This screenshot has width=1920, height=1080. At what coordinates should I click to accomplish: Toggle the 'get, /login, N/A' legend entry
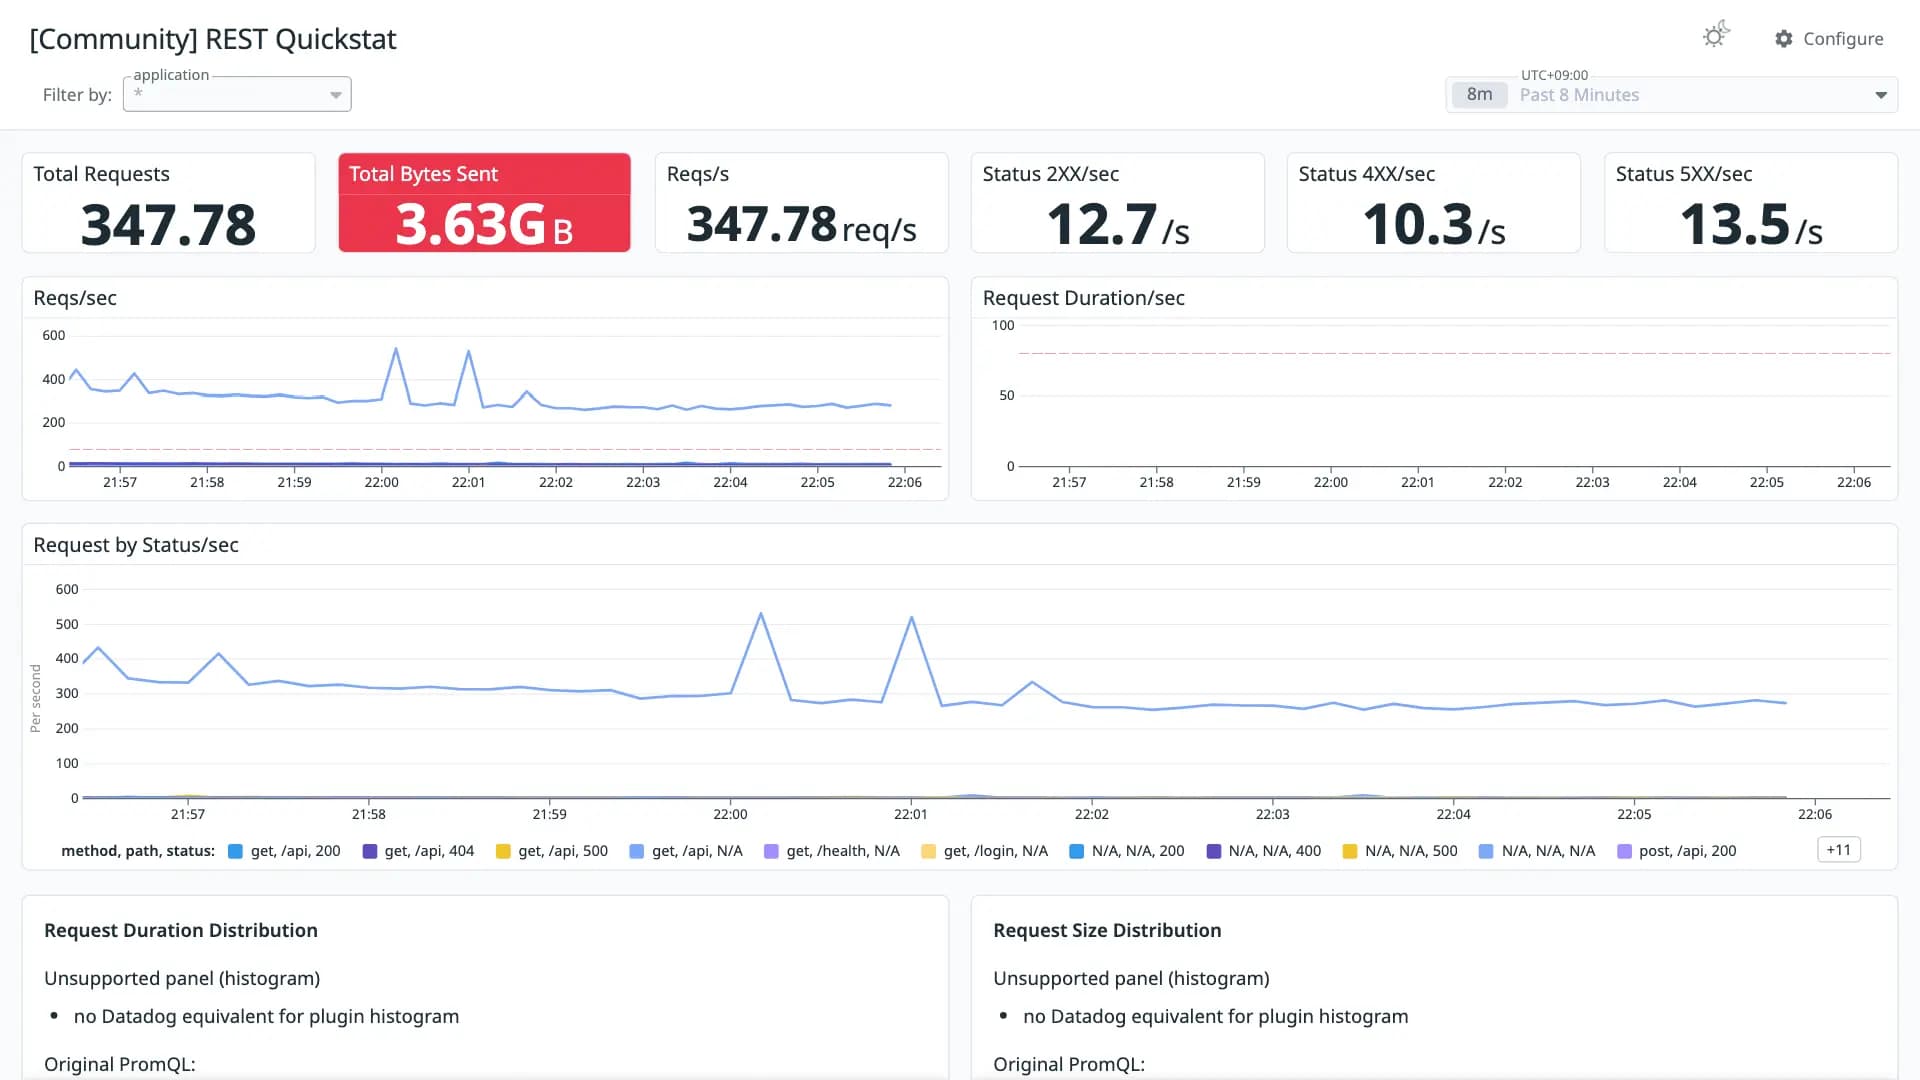[x=985, y=851]
